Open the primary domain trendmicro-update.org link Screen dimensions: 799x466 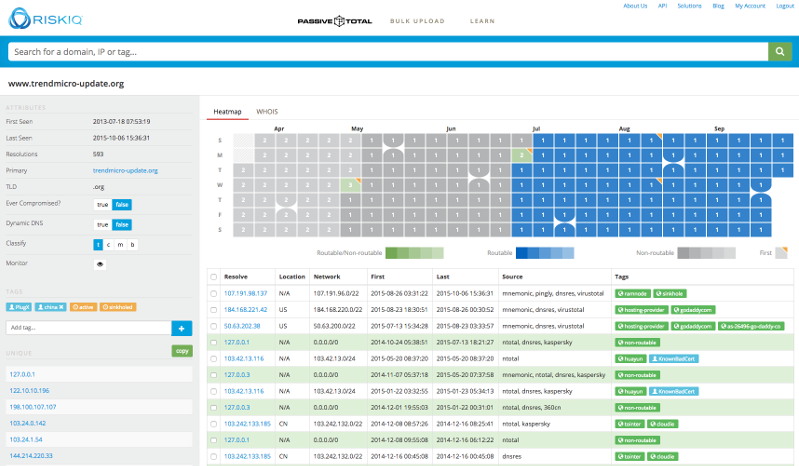point(125,170)
